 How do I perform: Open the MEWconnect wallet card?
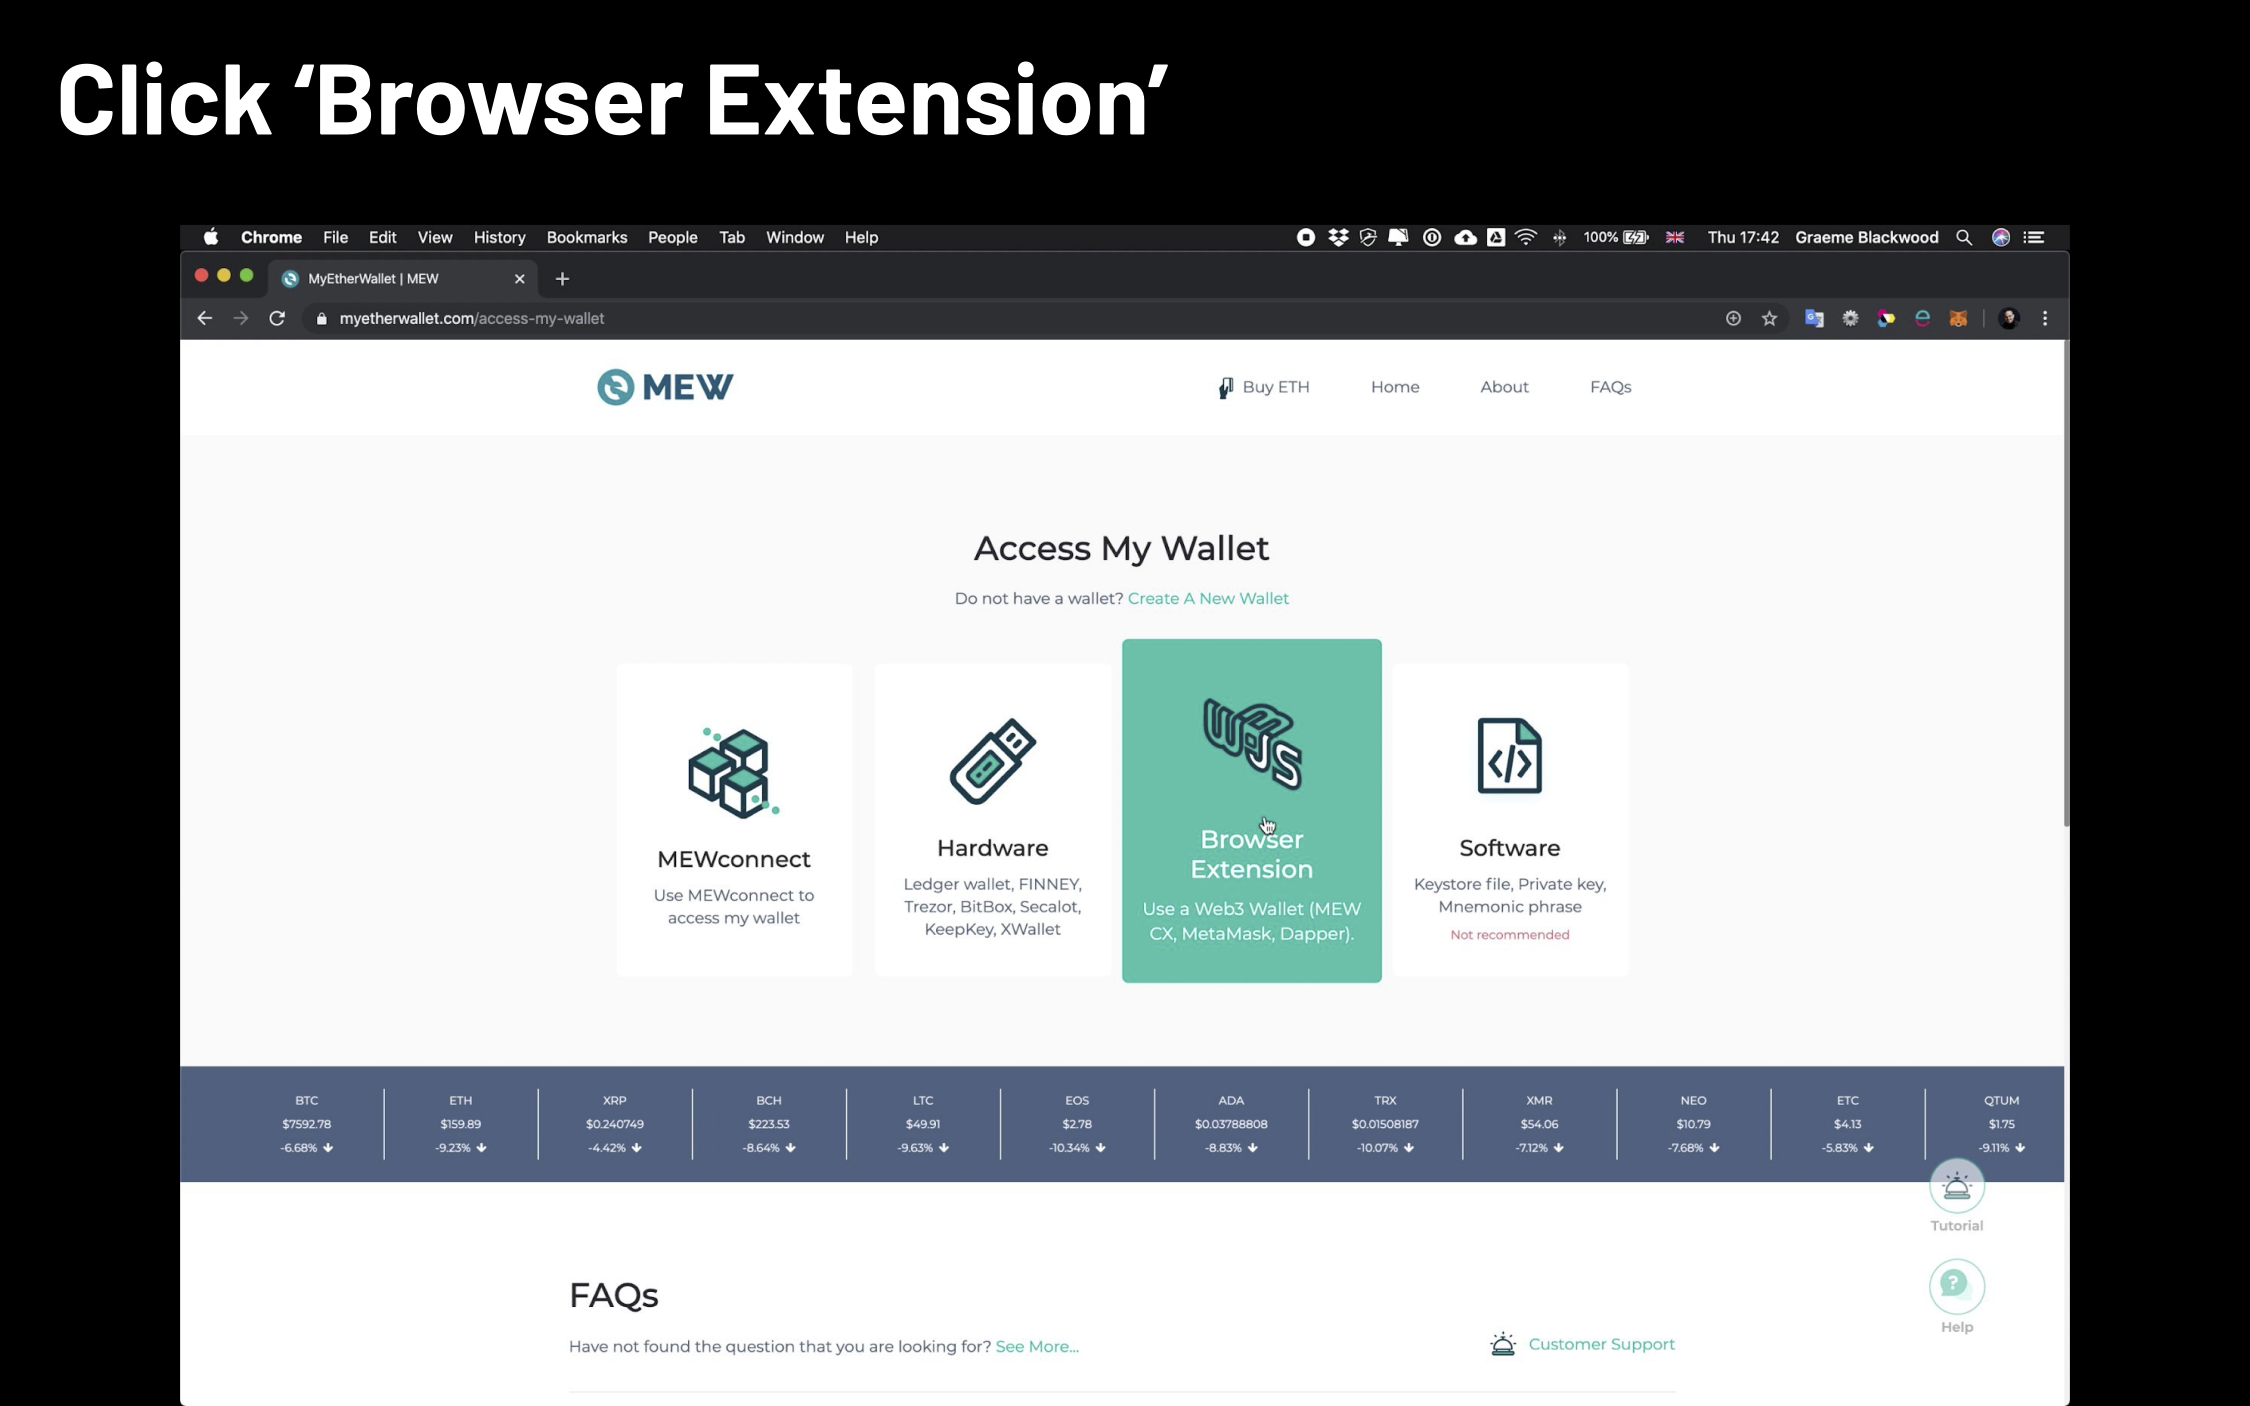tap(734, 820)
